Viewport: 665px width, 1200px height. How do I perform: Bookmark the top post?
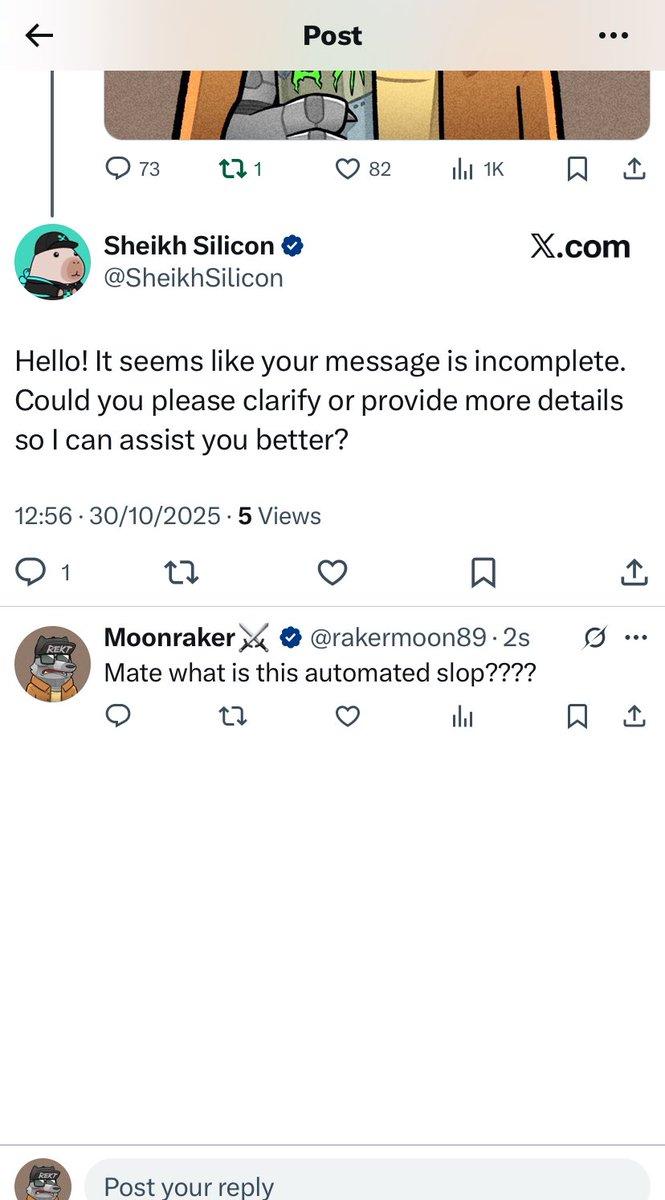pyautogui.click(x=577, y=170)
